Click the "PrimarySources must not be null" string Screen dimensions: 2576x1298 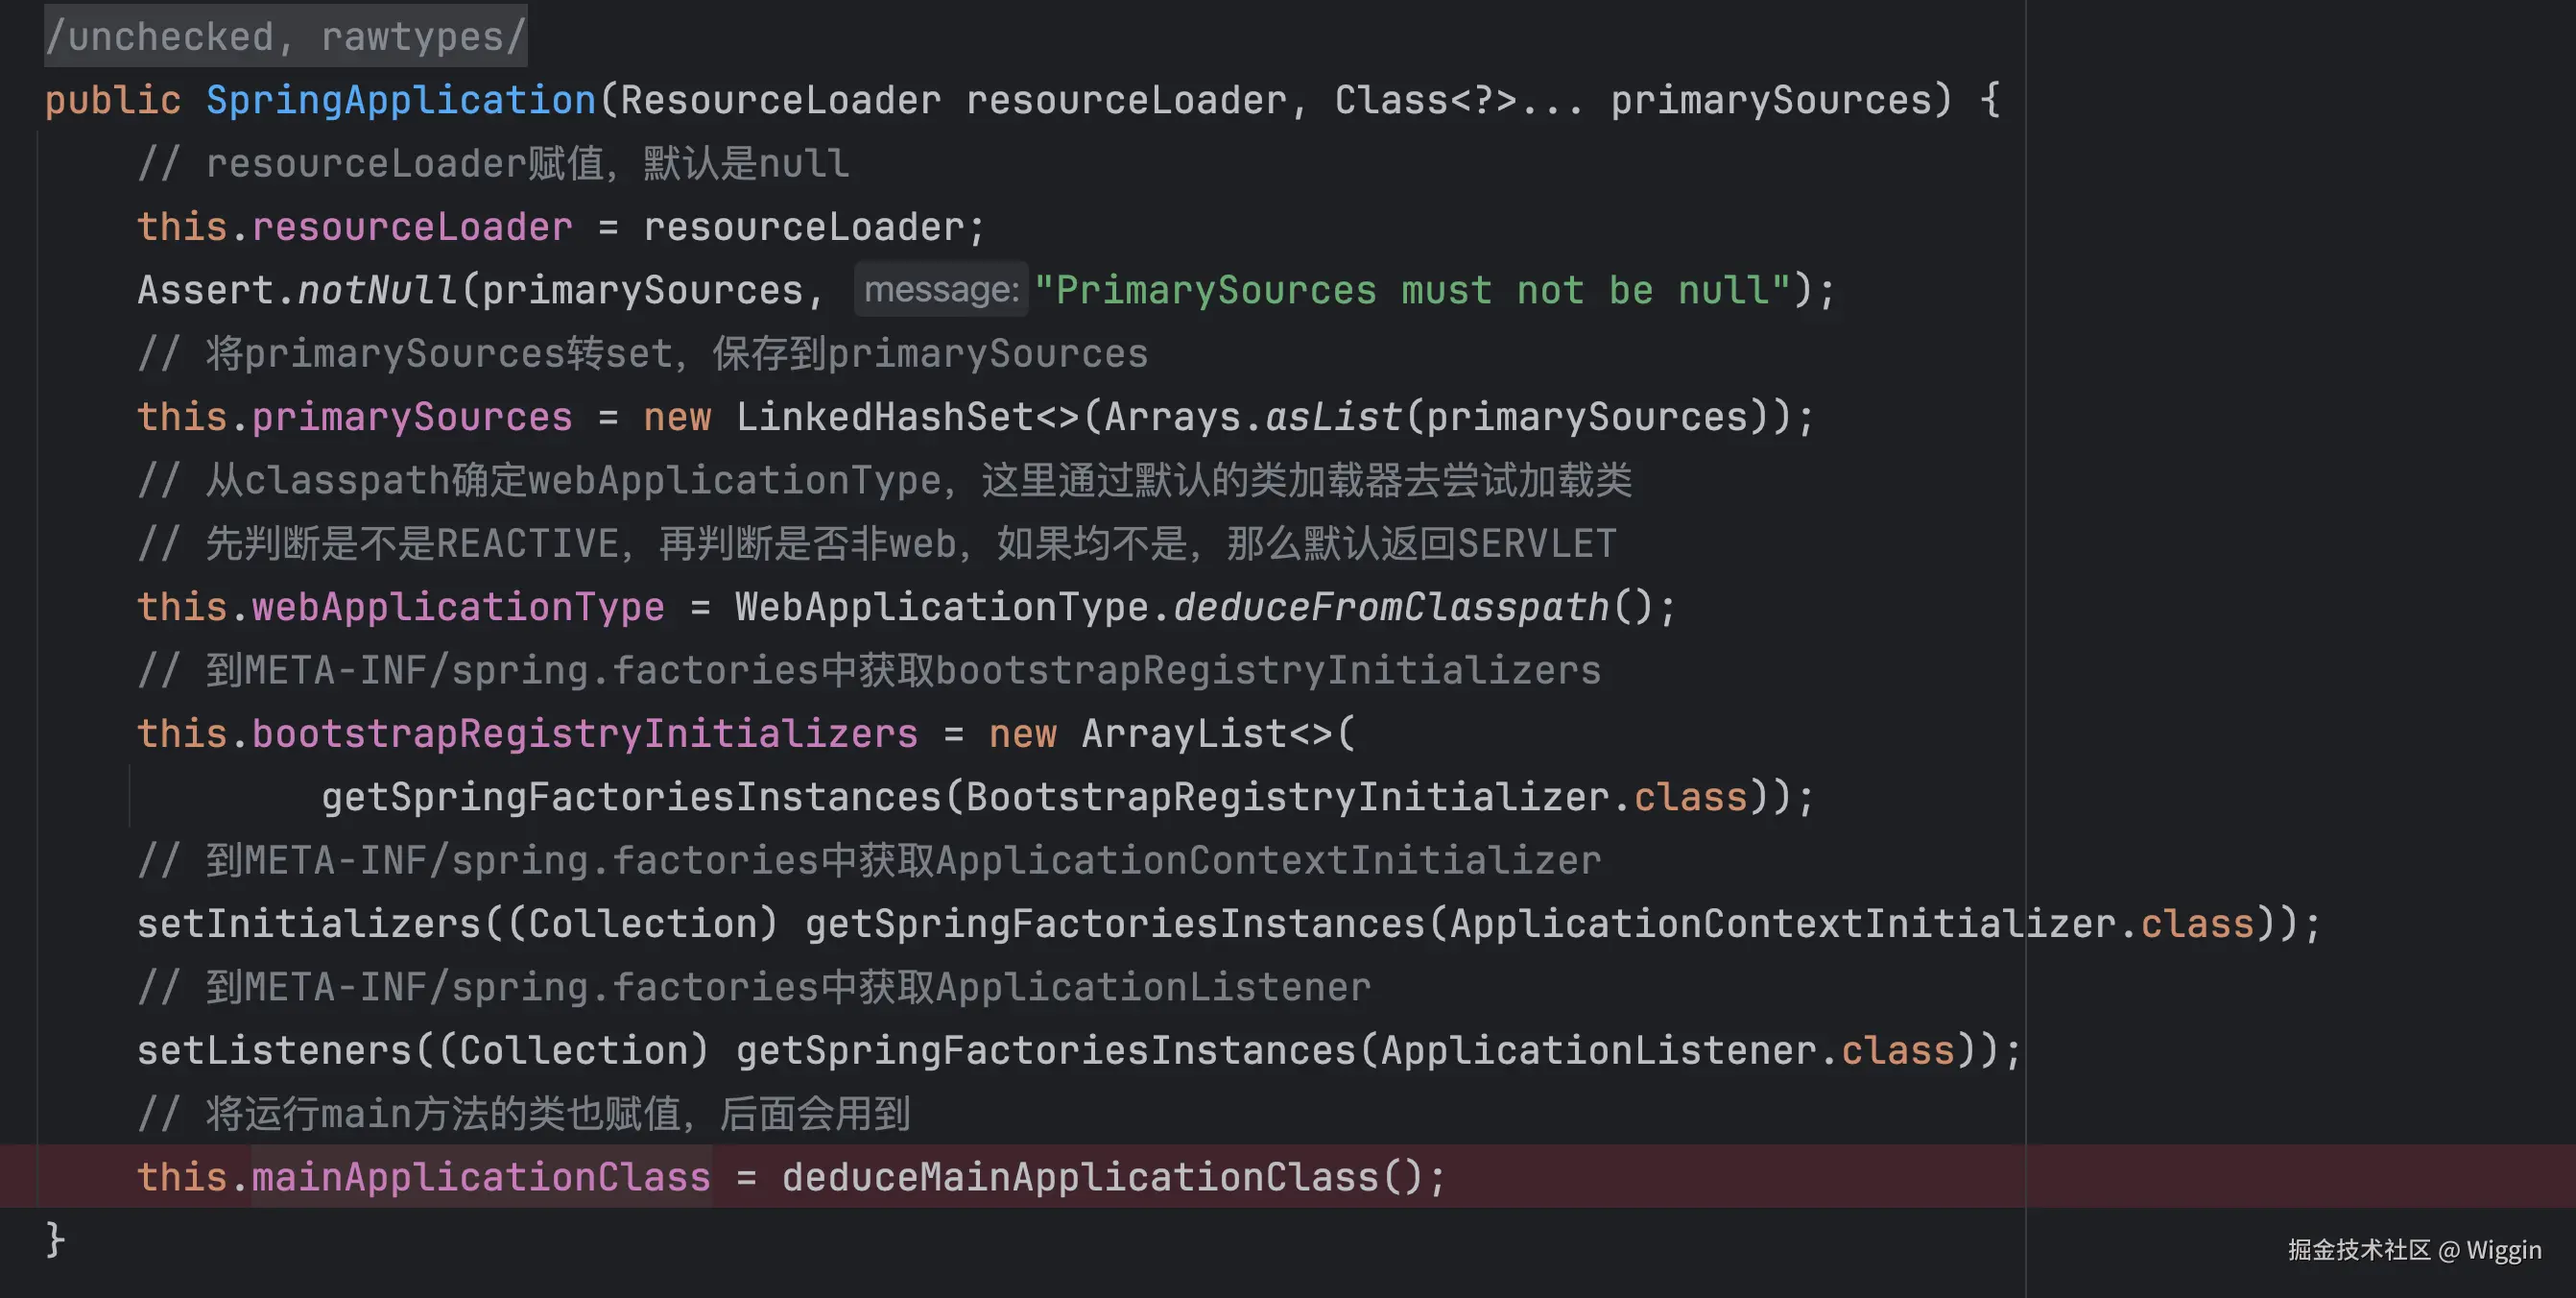pos(1411,290)
